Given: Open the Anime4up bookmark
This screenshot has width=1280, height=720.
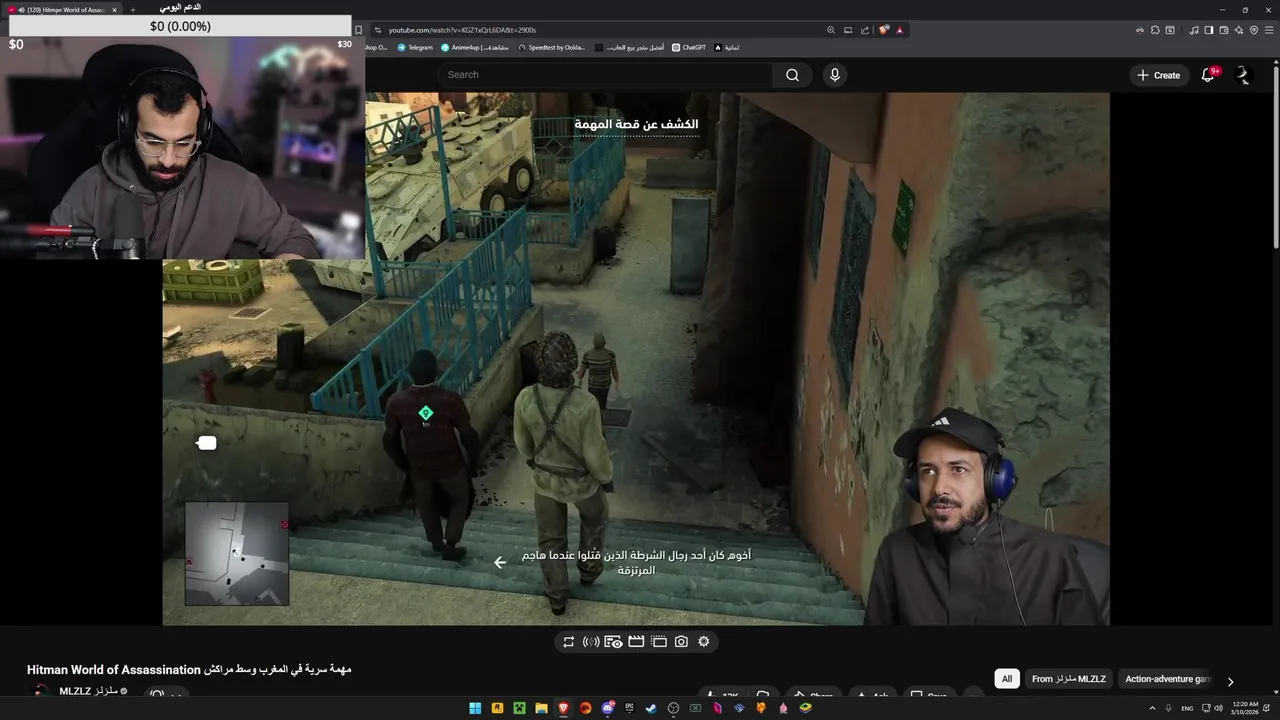Looking at the screenshot, I should pyautogui.click(x=475, y=47).
